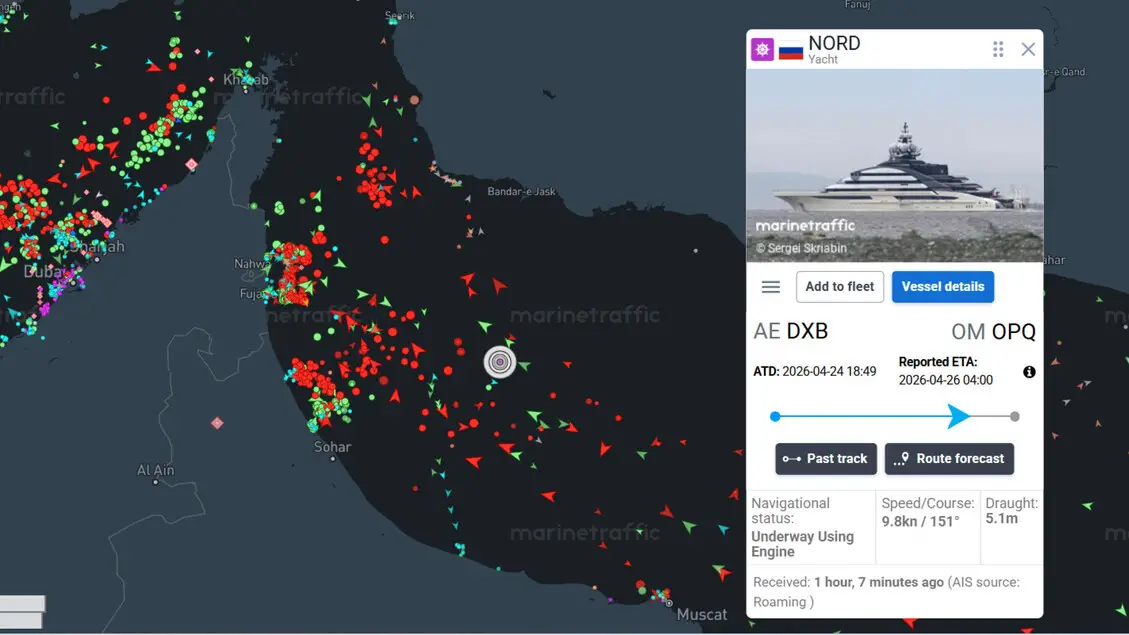
Task: Click the purple yacht type icon
Action: pyautogui.click(x=762, y=49)
